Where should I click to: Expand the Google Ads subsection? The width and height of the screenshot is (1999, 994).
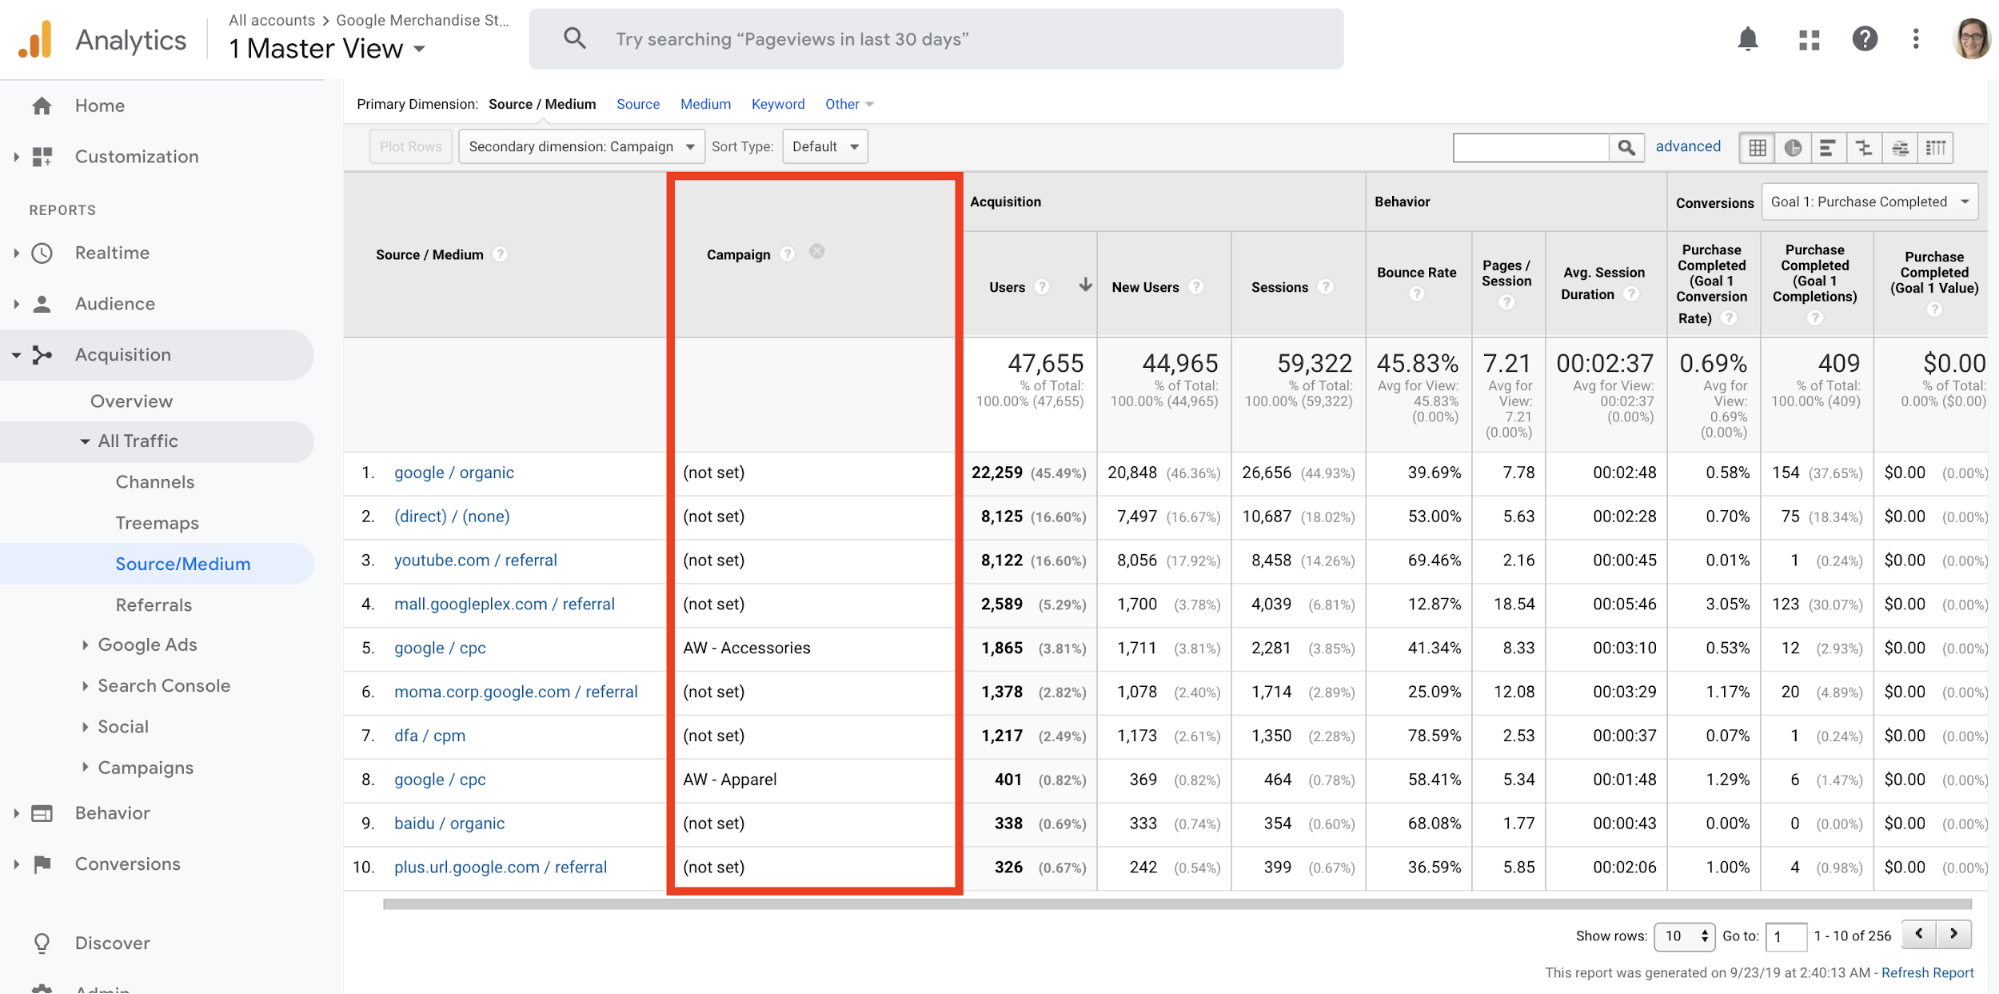(x=85, y=645)
